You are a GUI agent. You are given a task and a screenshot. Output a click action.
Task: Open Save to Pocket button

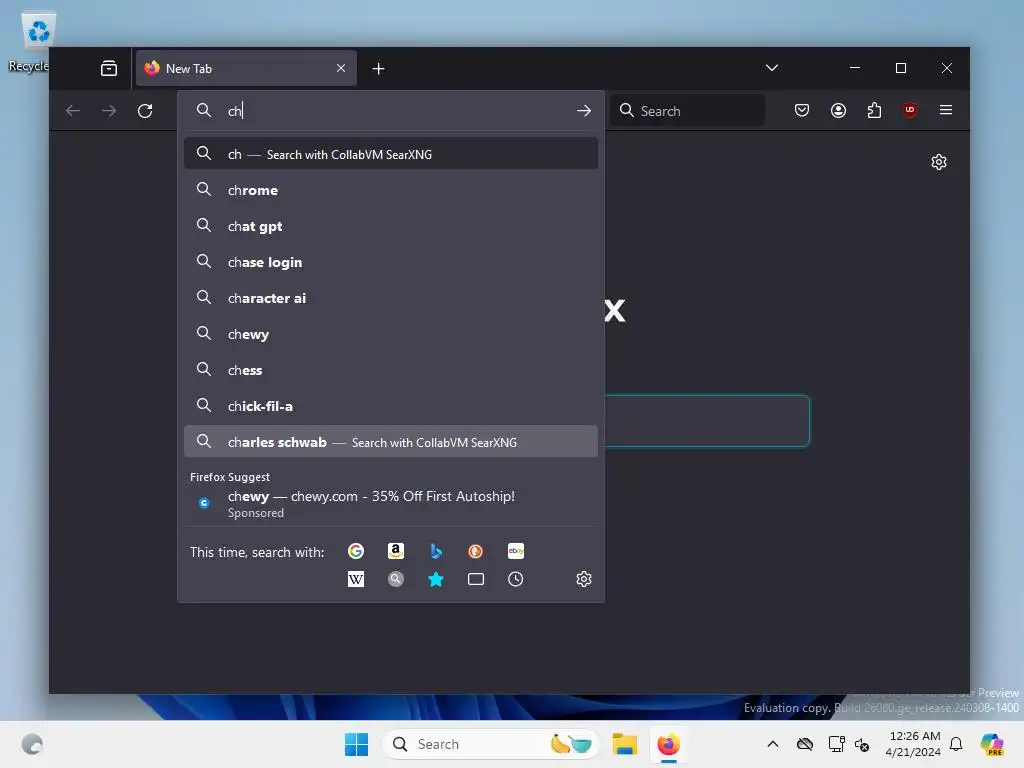point(802,110)
